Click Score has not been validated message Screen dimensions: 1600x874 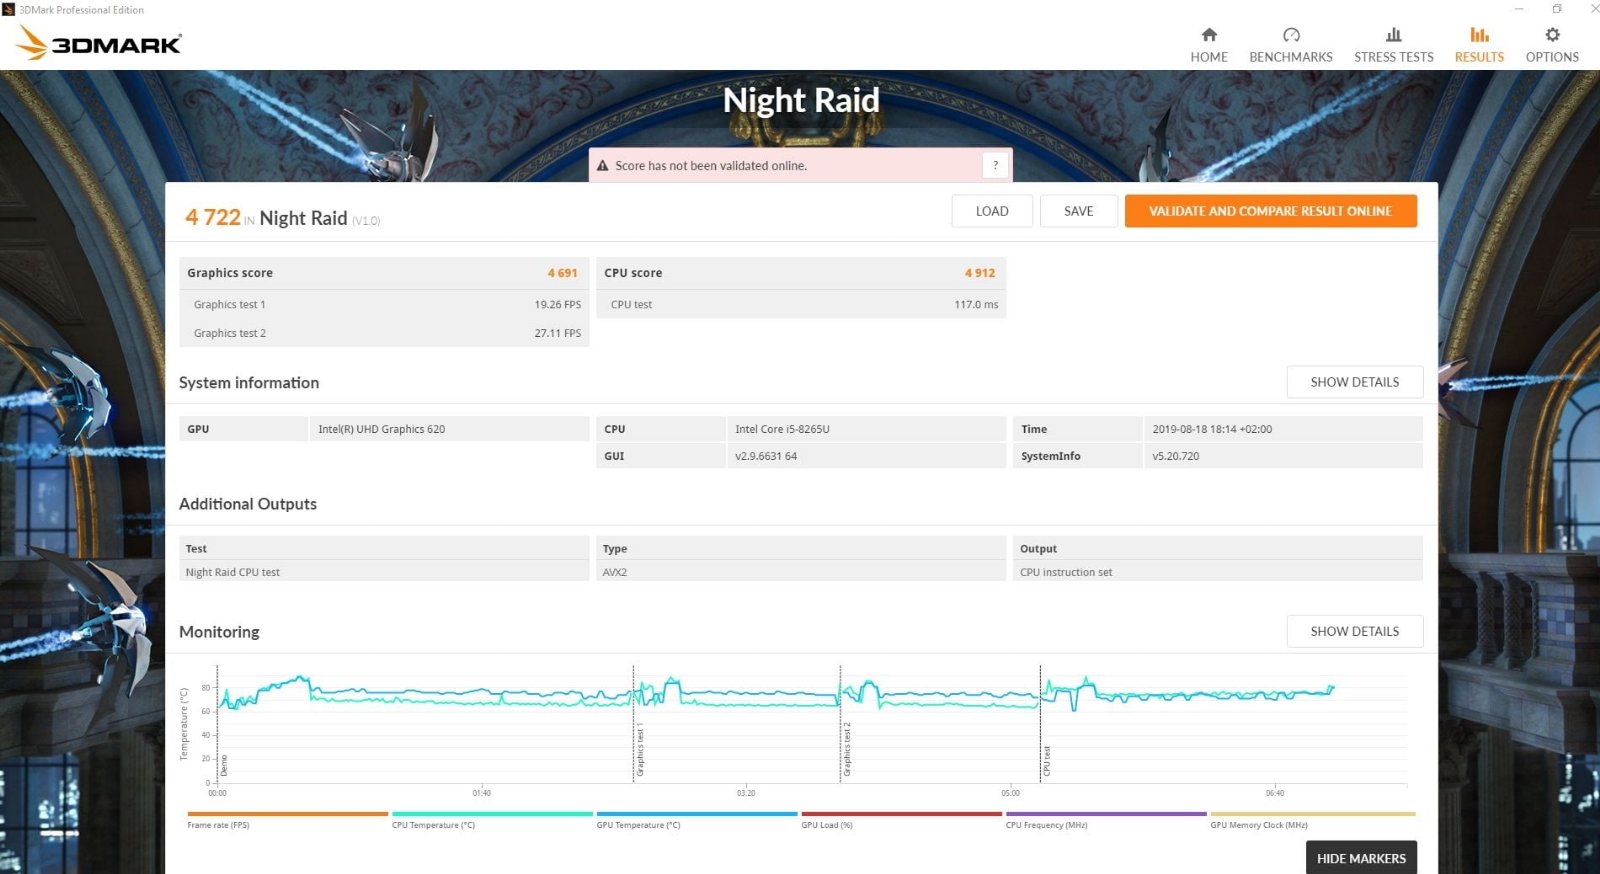(711, 166)
